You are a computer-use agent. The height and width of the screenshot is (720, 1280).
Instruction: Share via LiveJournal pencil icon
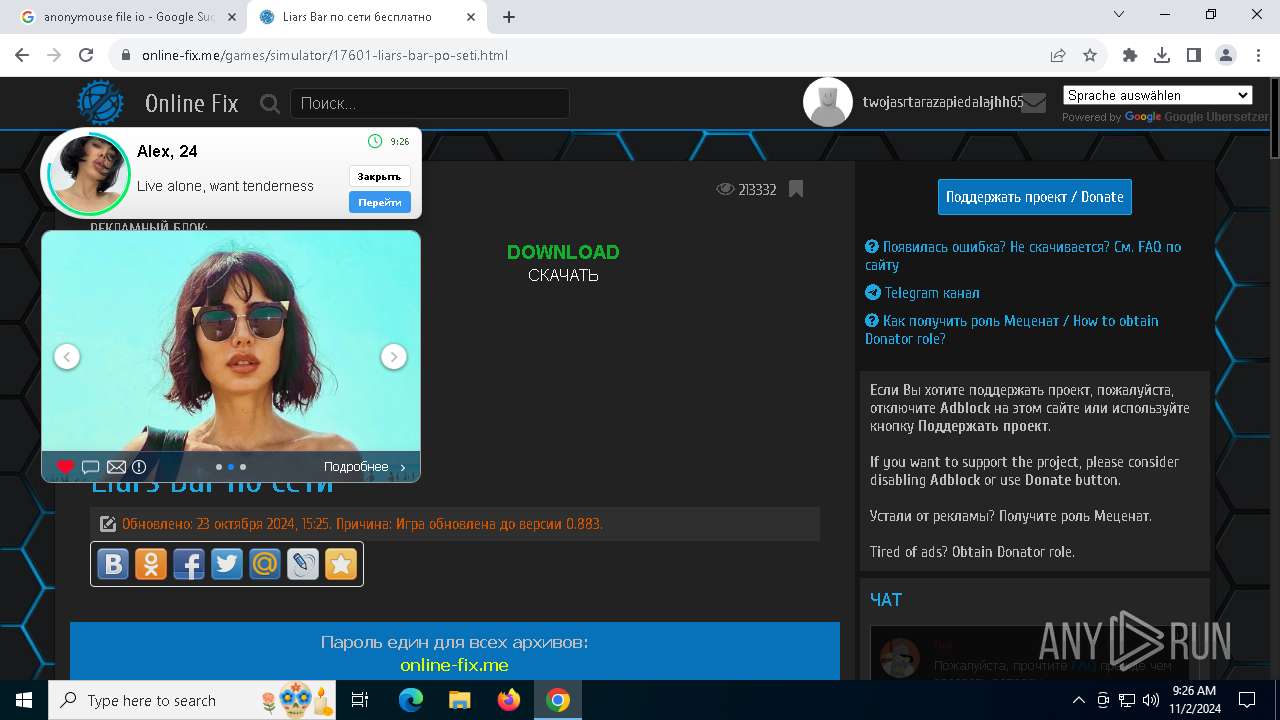tap(302, 564)
